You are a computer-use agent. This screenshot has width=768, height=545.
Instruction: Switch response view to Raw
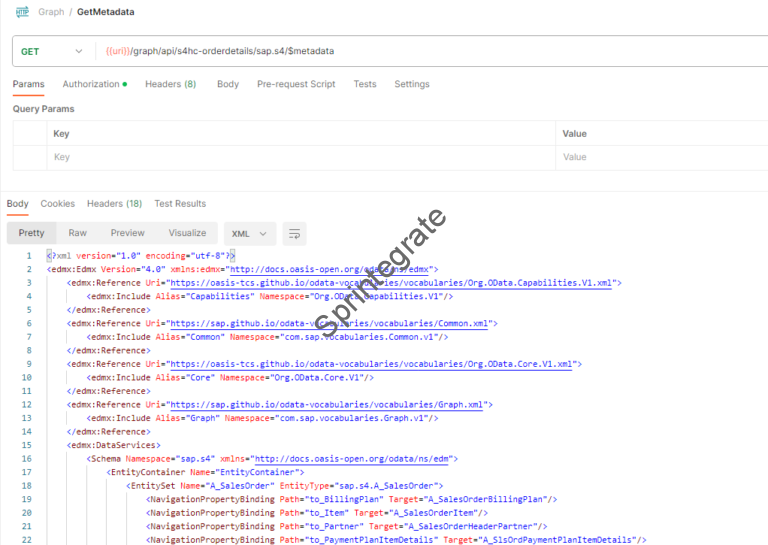pyautogui.click(x=77, y=233)
